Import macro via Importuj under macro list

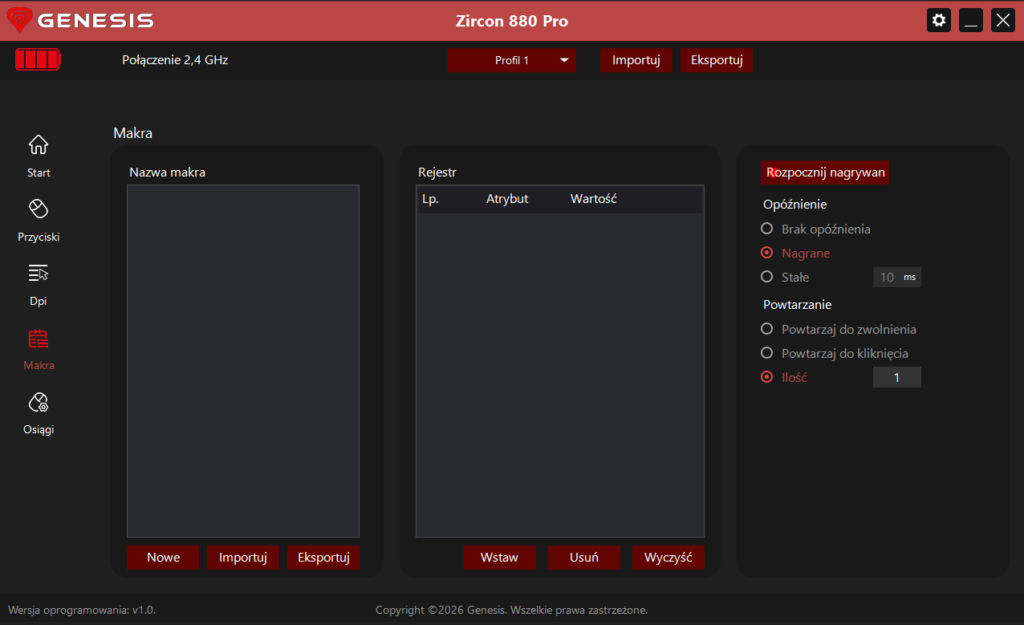coord(243,557)
